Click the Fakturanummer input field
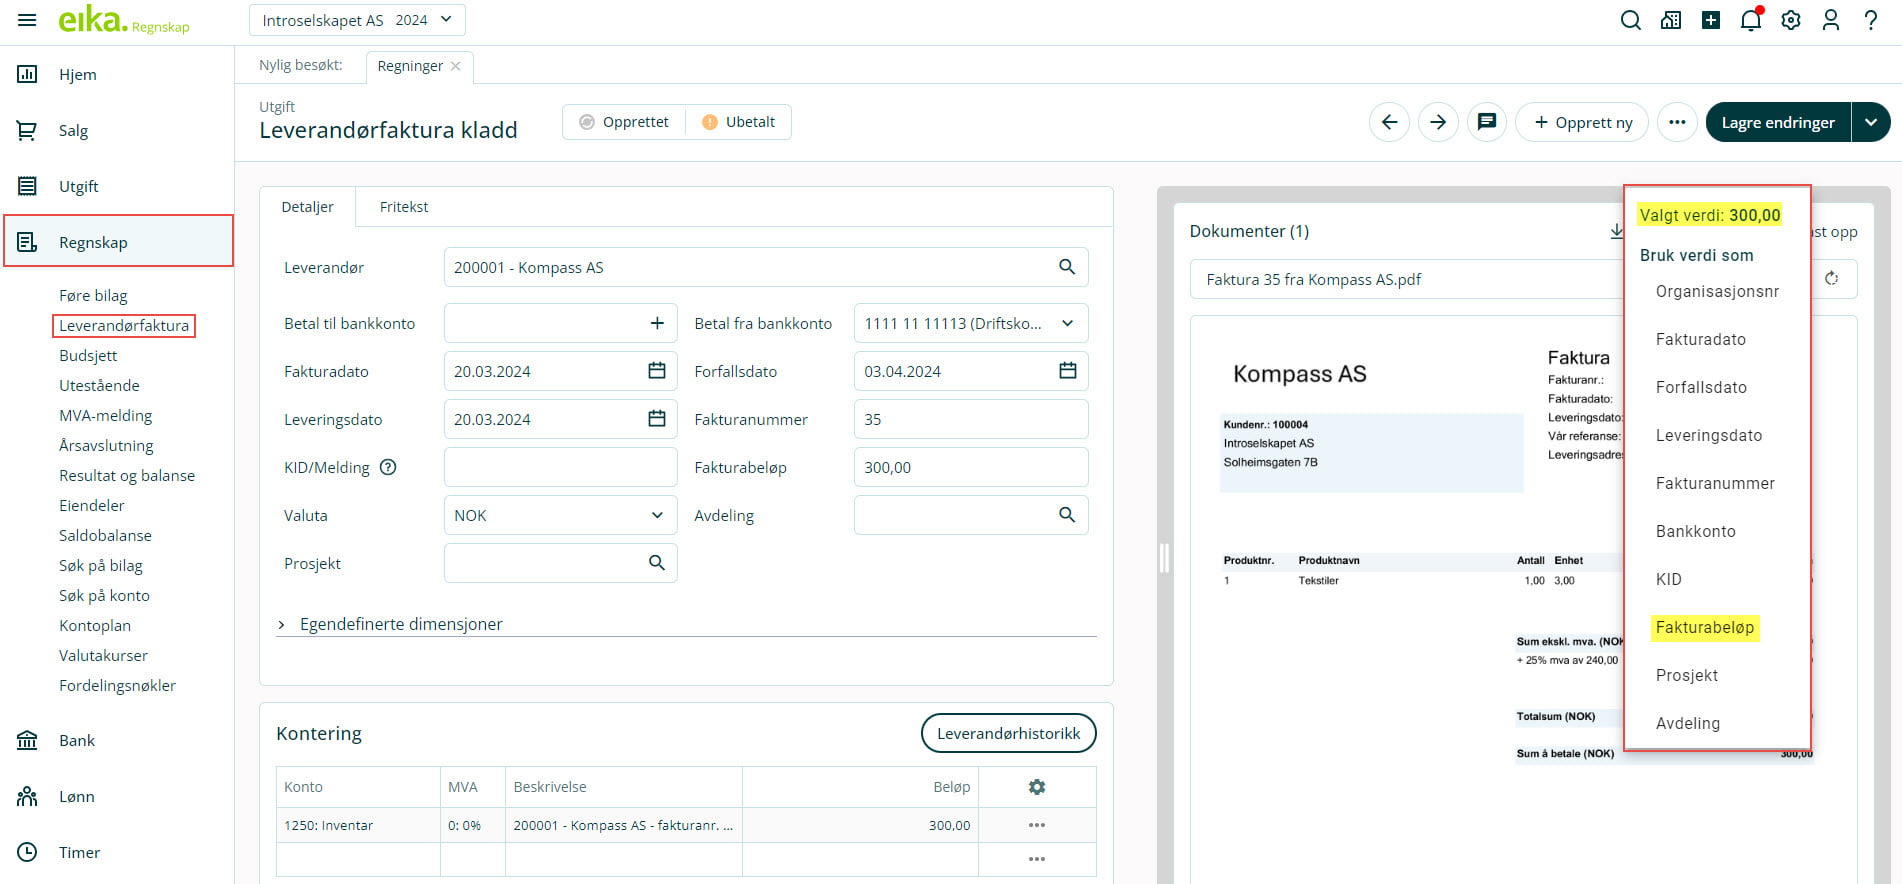The width and height of the screenshot is (1902, 884). point(970,419)
